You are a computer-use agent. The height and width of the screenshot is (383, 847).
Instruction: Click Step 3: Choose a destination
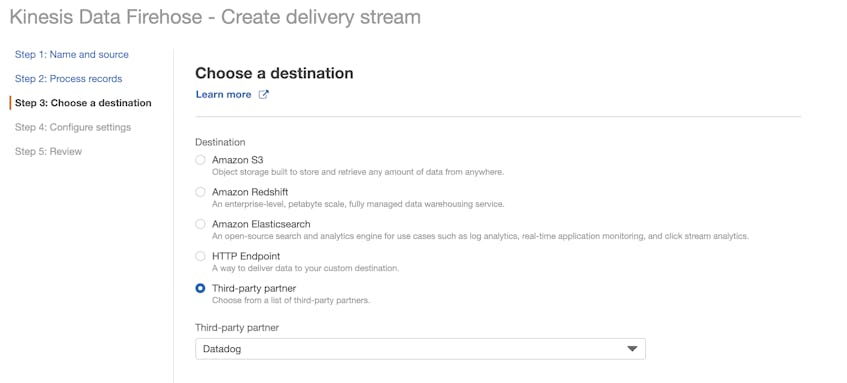point(83,103)
